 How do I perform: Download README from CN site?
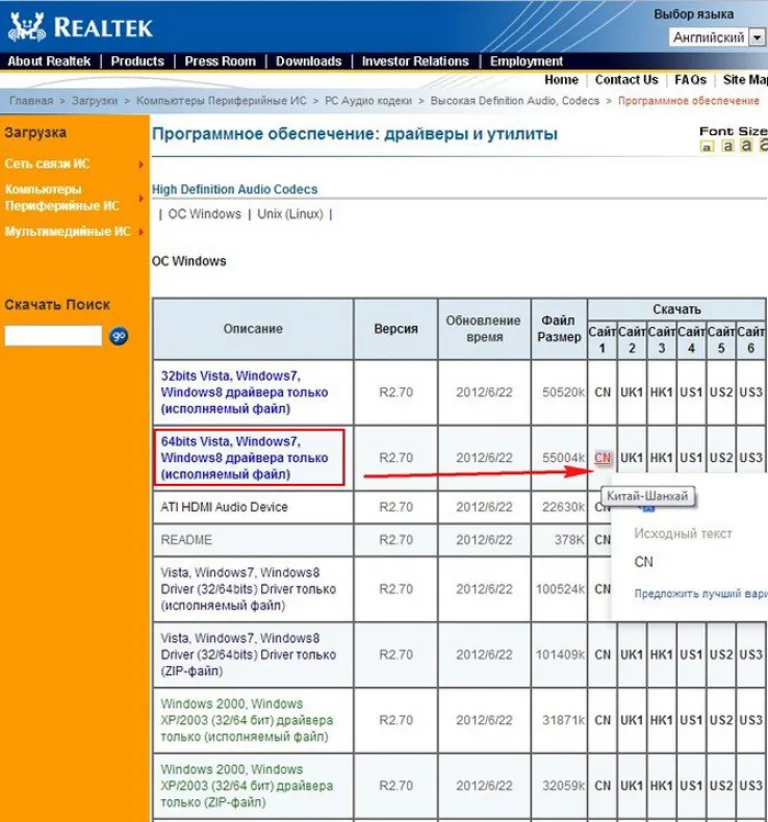tap(602, 540)
